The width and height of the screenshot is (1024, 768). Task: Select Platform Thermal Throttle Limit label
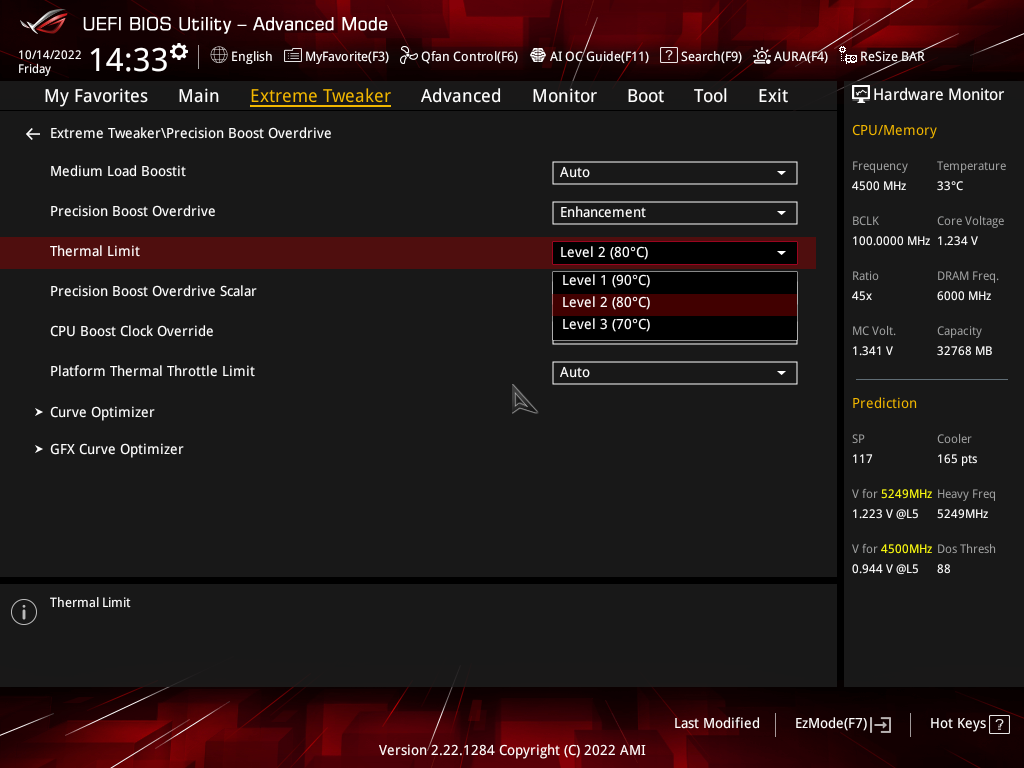point(152,371)
